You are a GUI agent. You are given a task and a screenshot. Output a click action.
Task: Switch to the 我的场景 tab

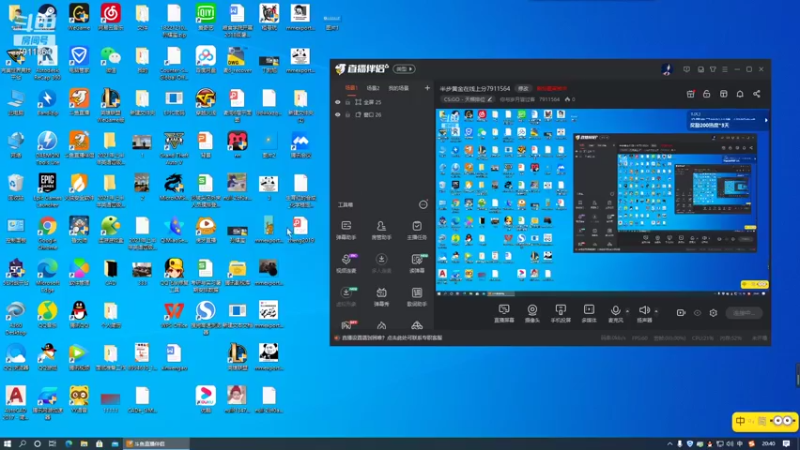click(398, 88)
